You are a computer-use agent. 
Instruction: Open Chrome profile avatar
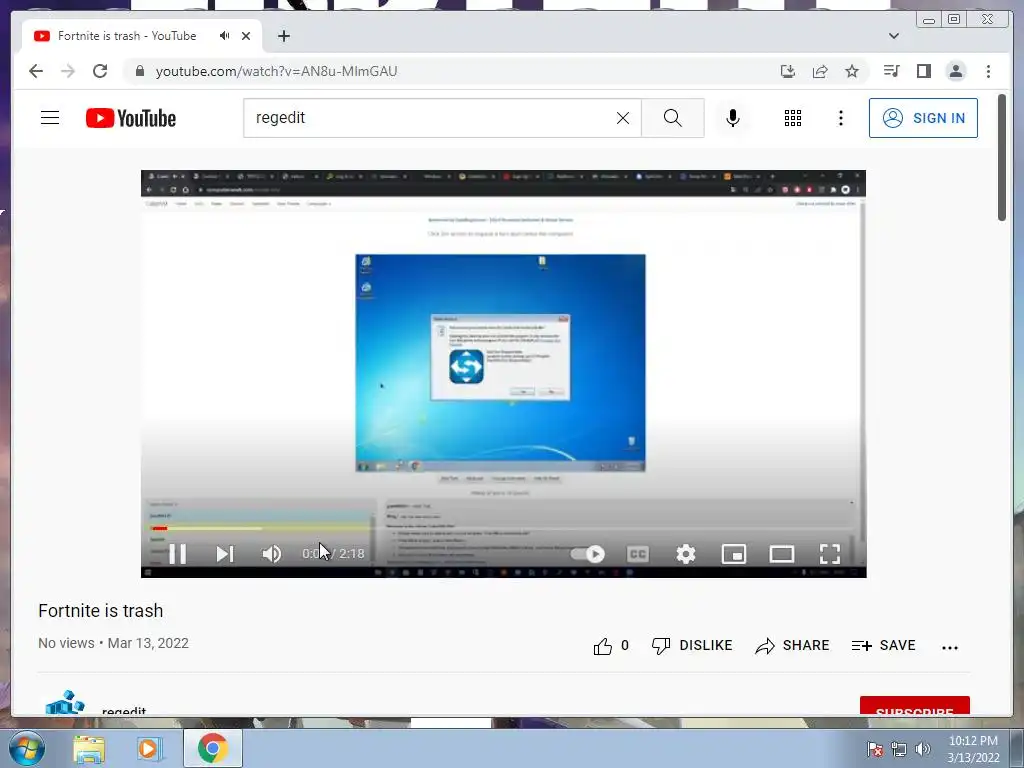click(x=956, y=71)
